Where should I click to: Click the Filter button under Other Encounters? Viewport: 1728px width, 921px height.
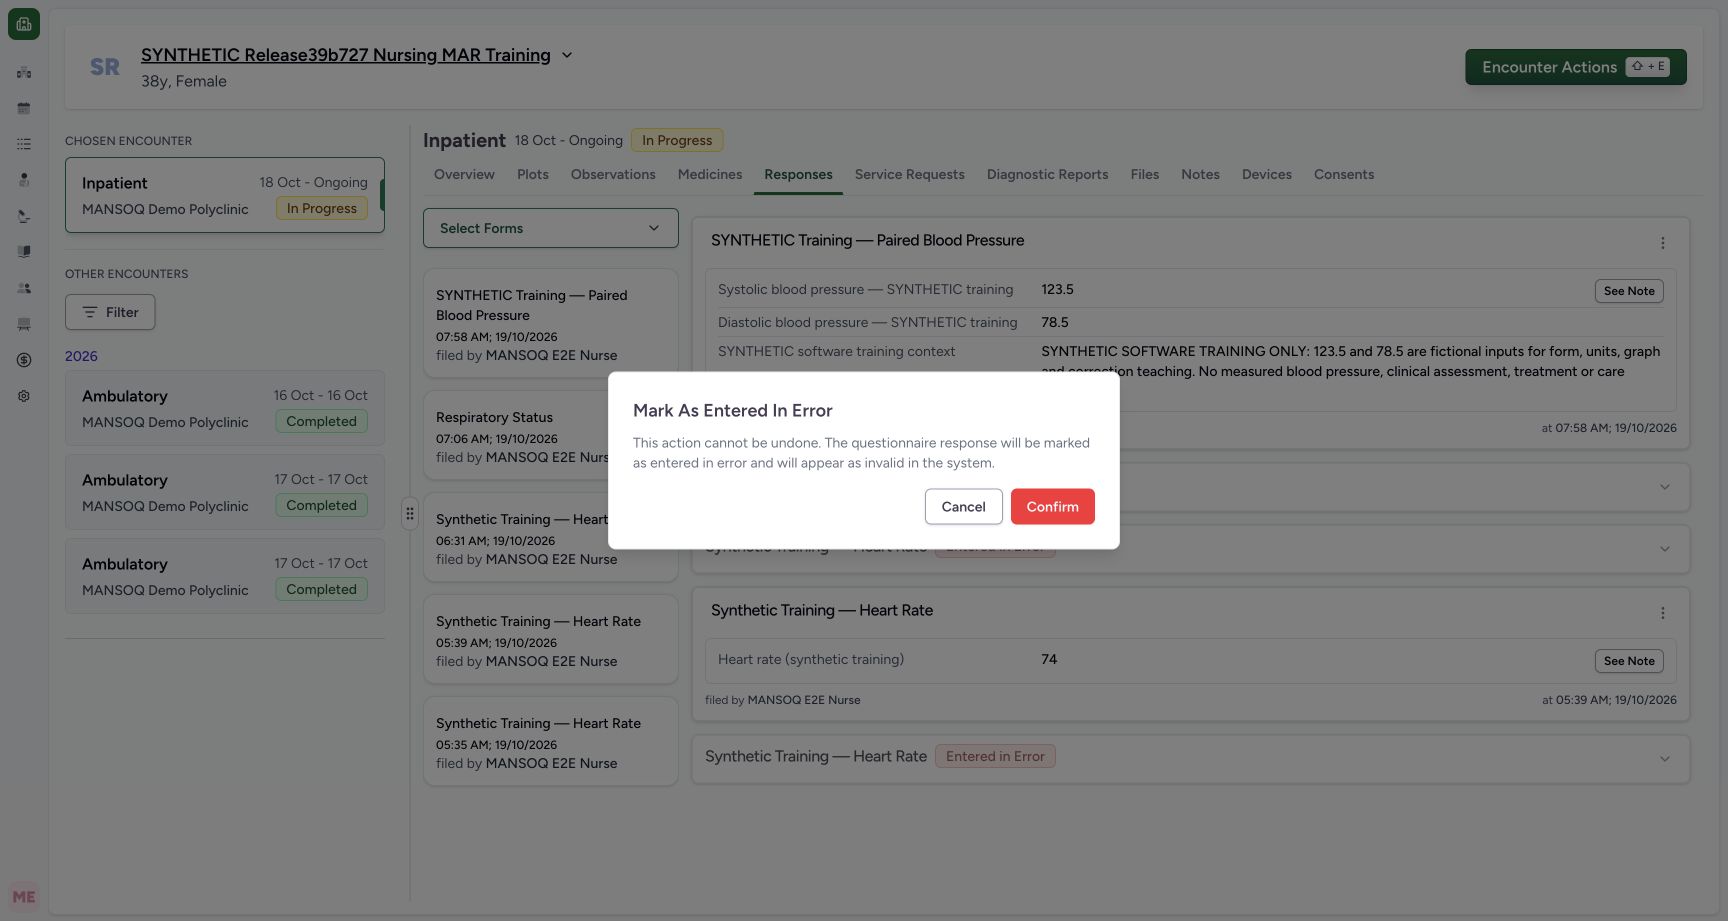click(x=110, y=312)
